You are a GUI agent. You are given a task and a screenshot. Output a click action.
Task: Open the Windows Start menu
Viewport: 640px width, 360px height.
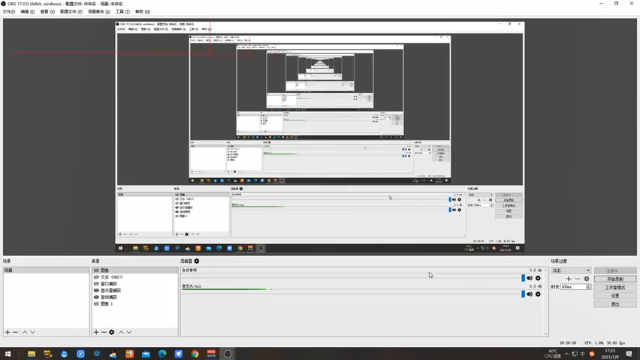(8, 354)
